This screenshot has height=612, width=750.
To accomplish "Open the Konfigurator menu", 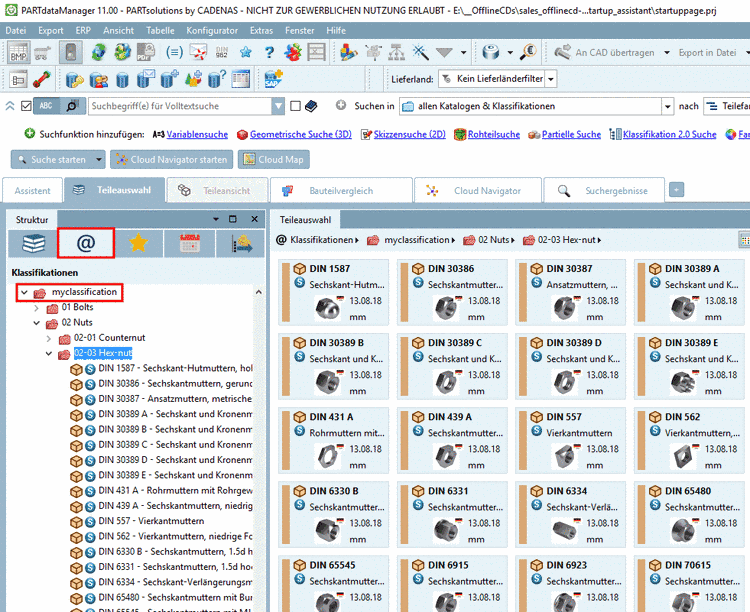I will coord(212,30).
